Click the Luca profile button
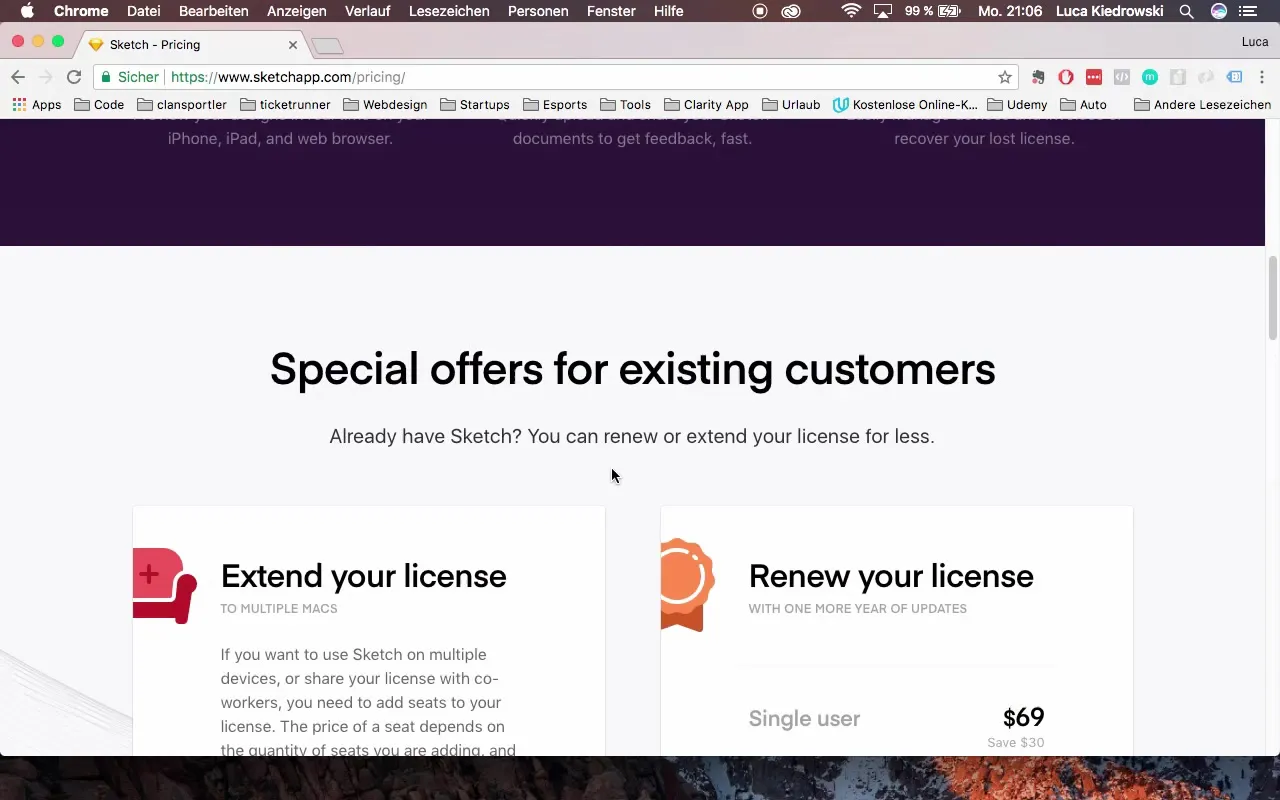The width and height of the screenshot is (1280, 800). (1255, 42)
